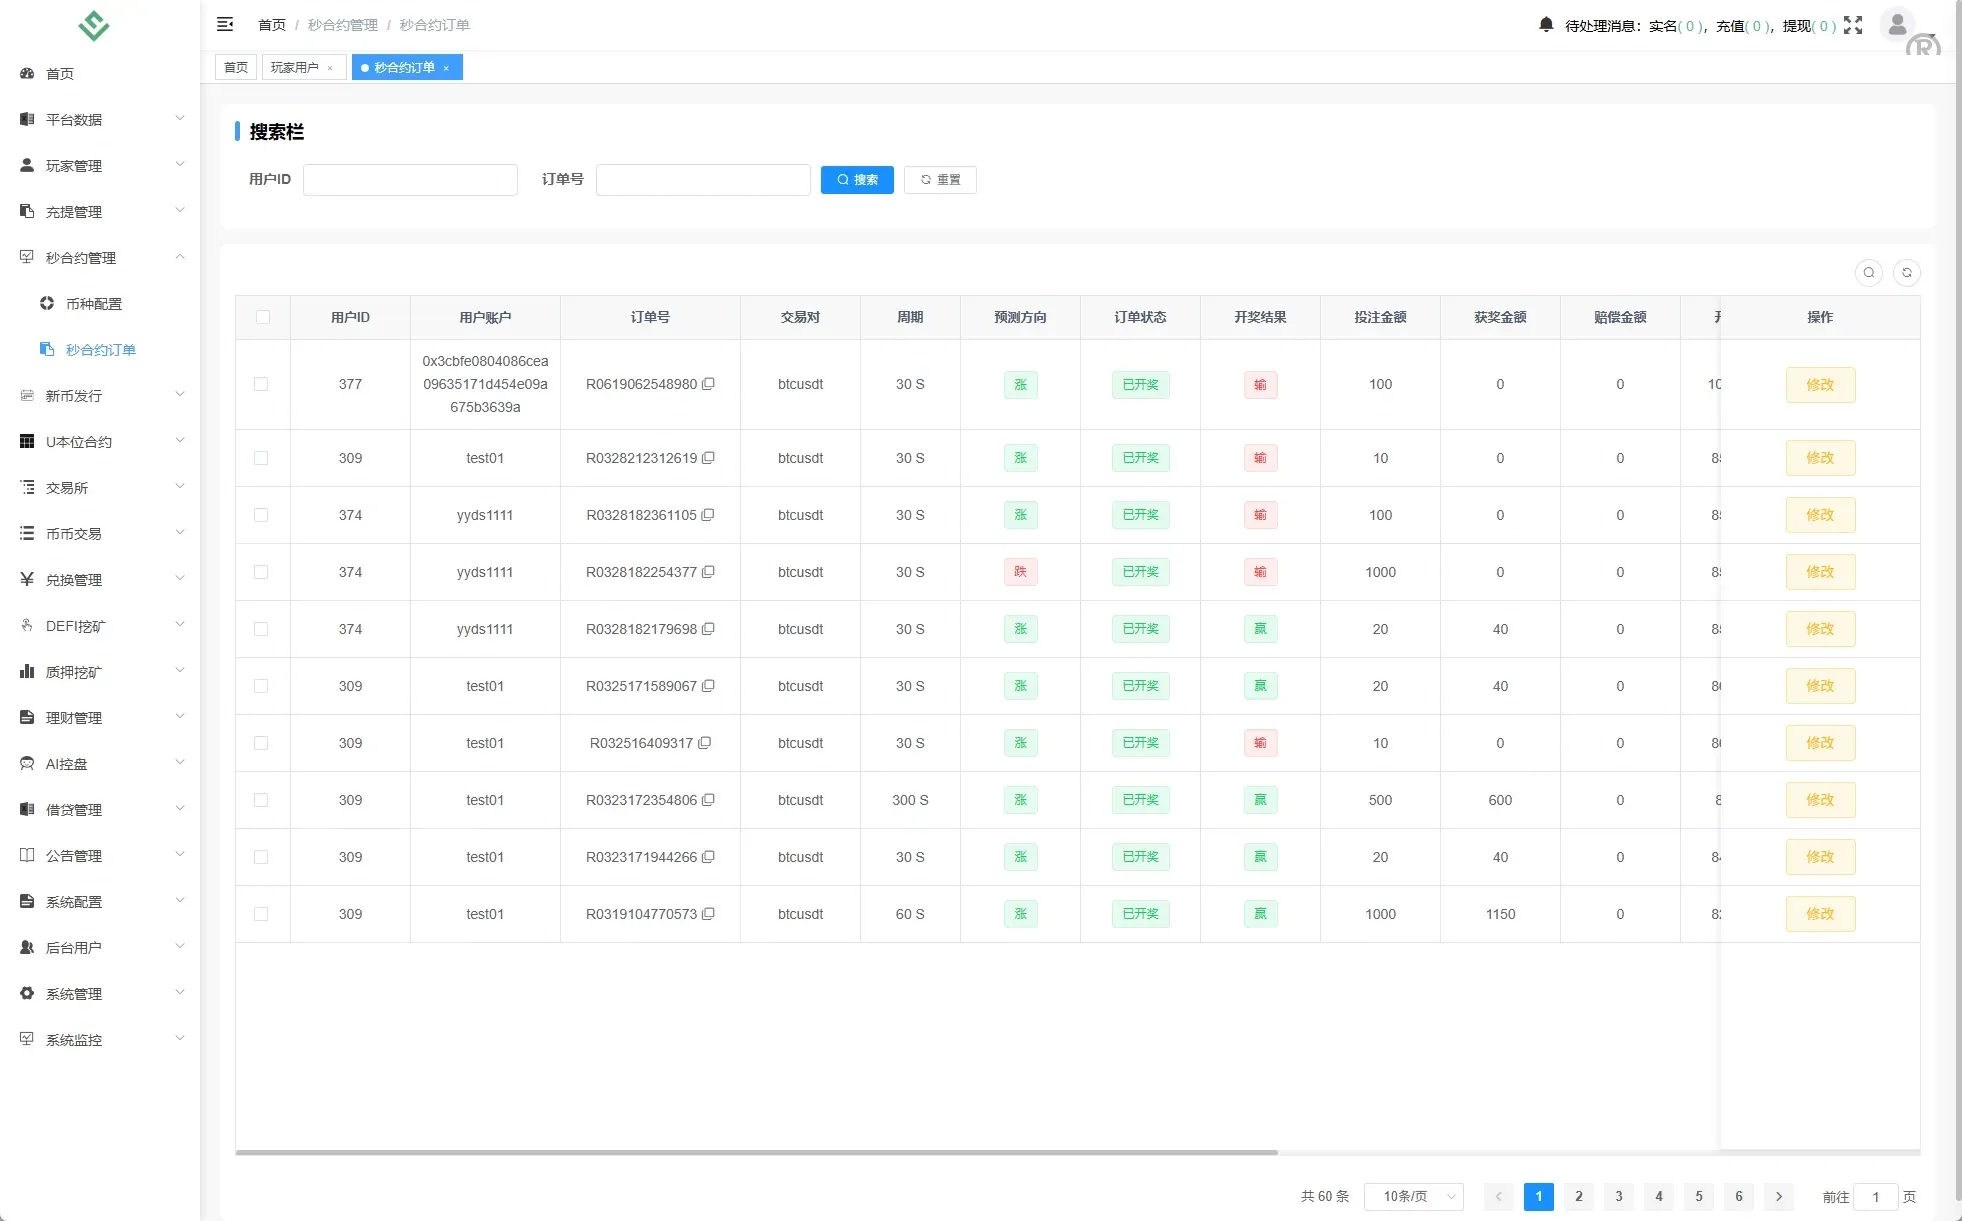
Task: Click the round search icon above table
Action: tap(1869, 273)
